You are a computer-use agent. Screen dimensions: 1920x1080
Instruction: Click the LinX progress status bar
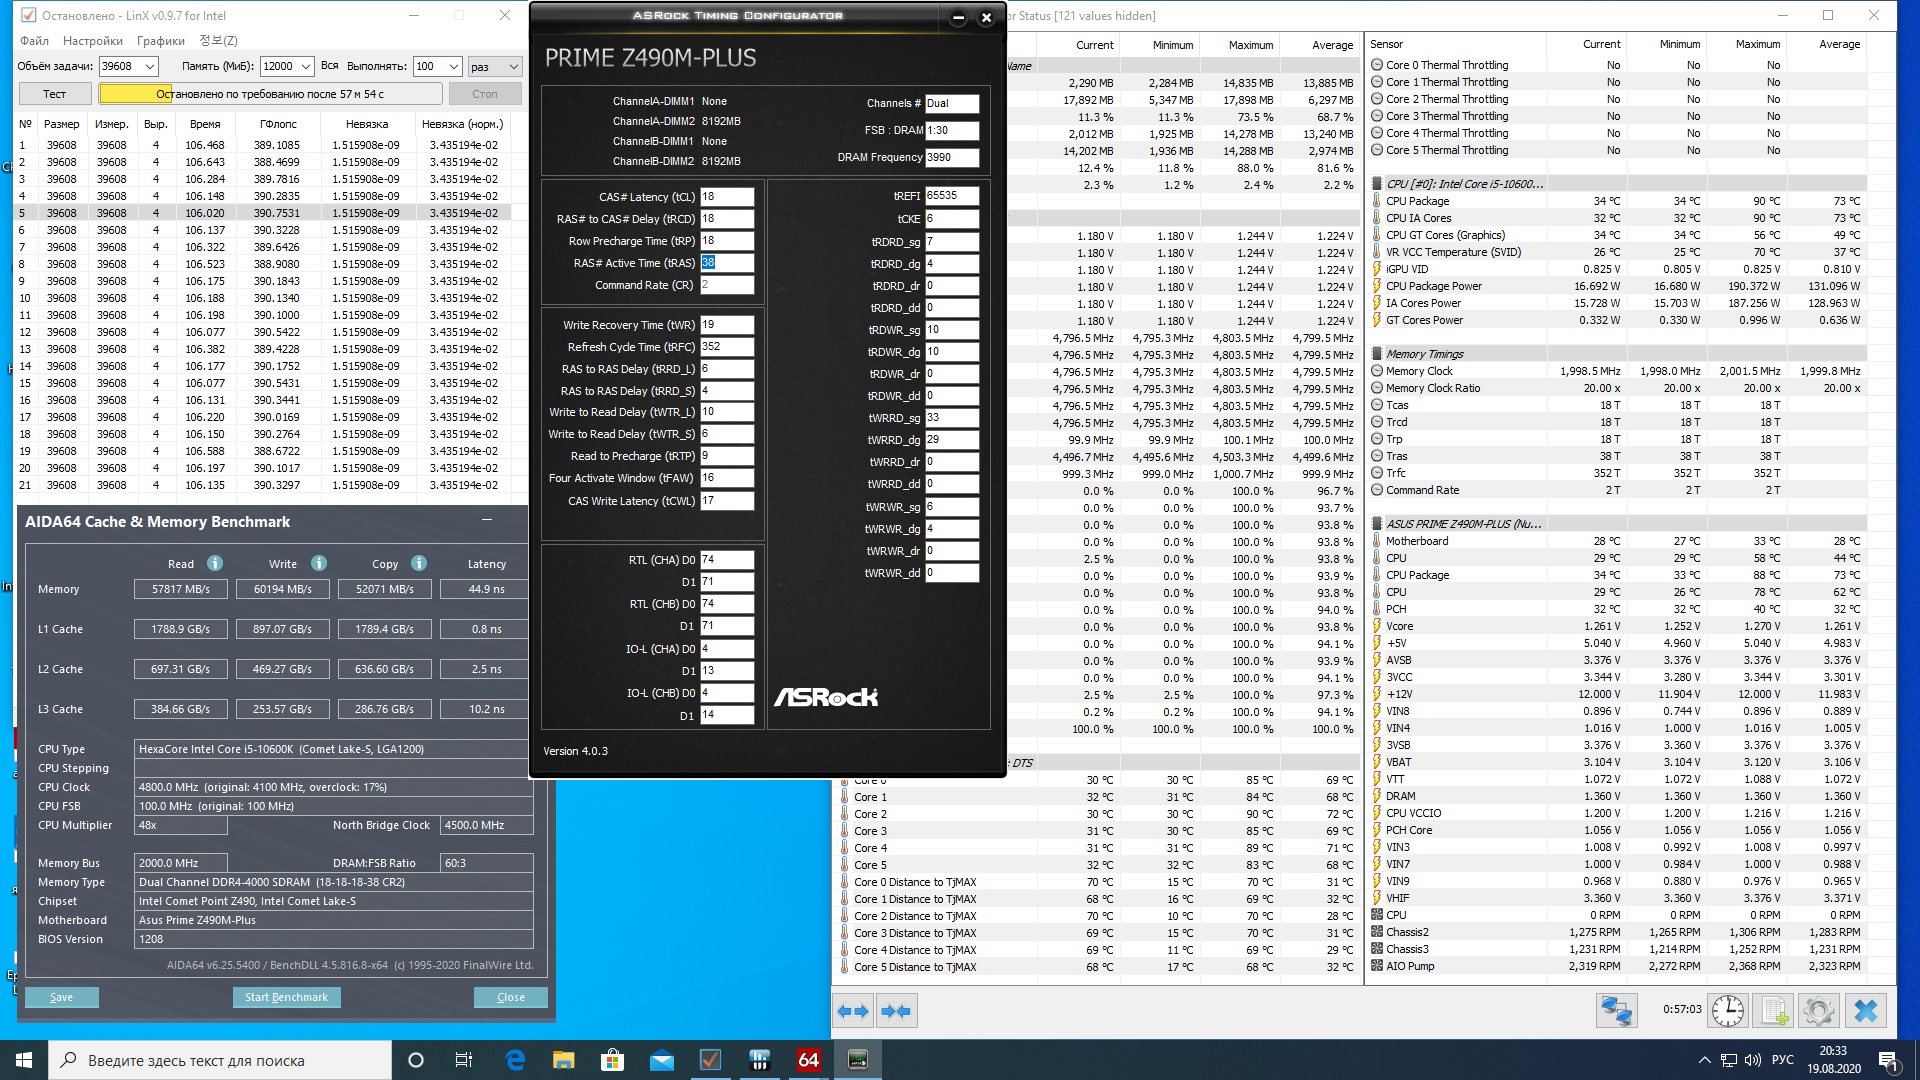click(270, 94)
